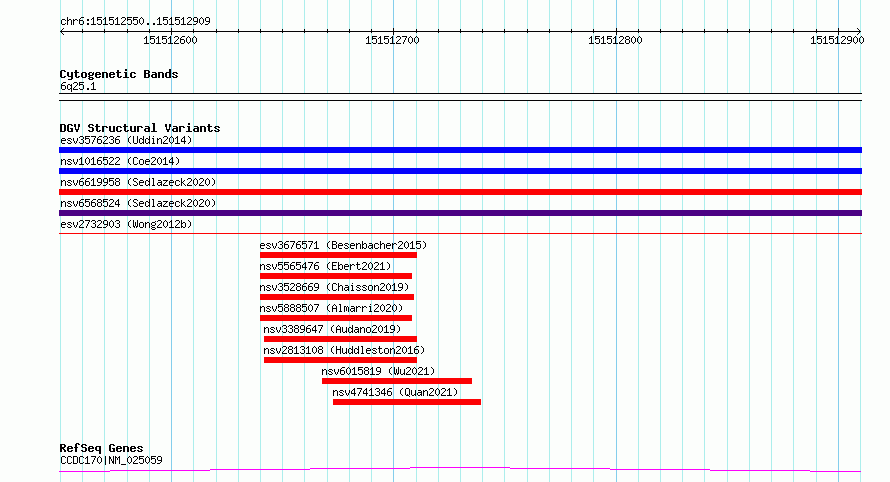
Task: Open the esv3676571 (Besenbacher2015) variant label
Action: click(343, 245)
